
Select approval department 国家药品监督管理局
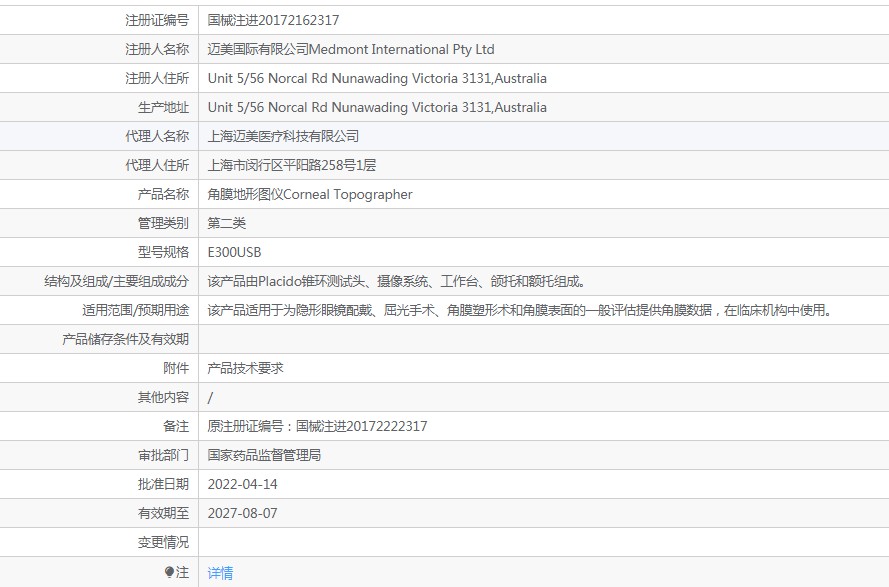pyautogui.click(x=264, y=455)
